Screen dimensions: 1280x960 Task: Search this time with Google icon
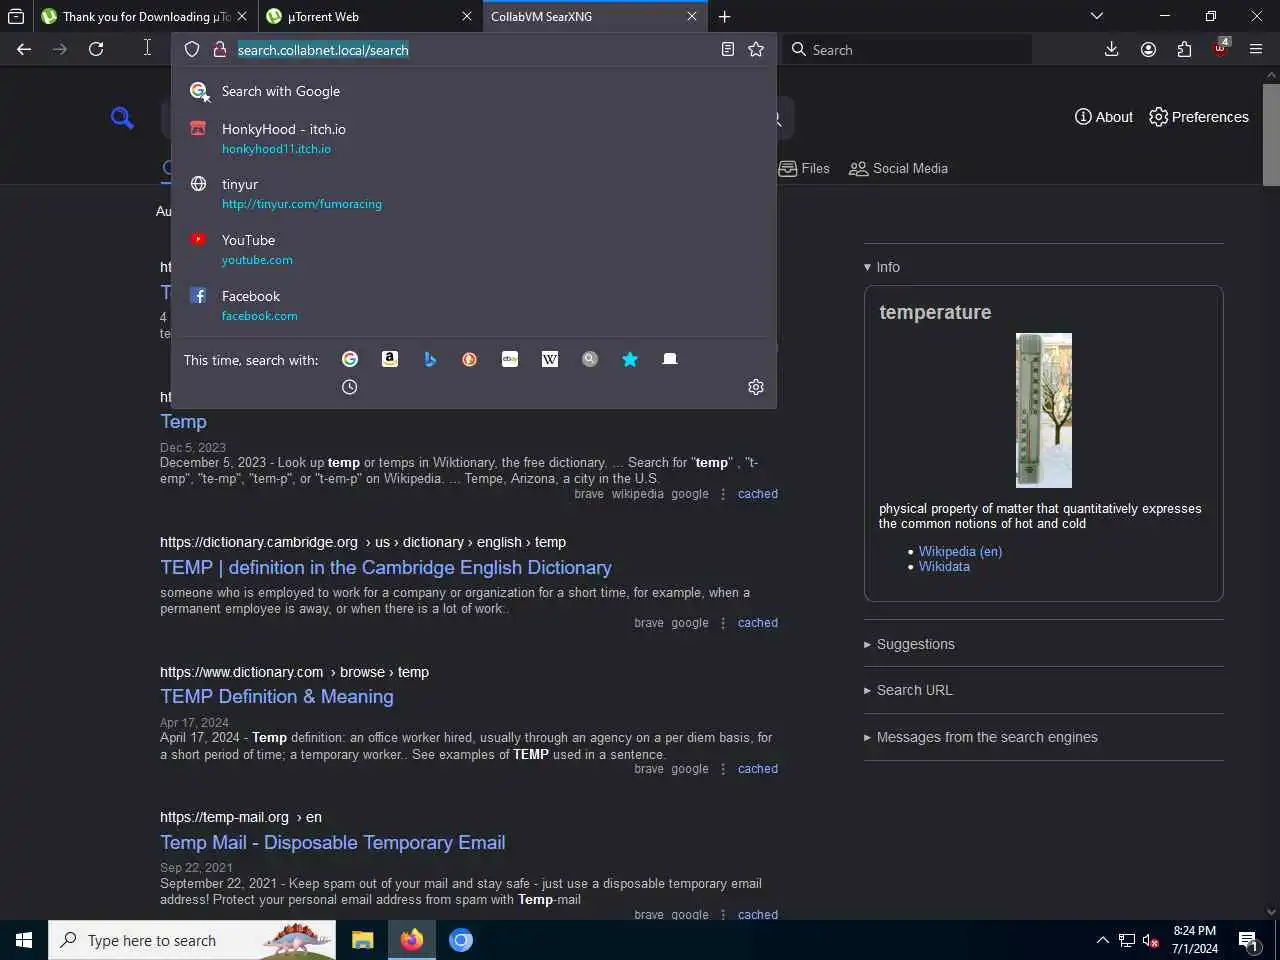(x=350, y=359)
